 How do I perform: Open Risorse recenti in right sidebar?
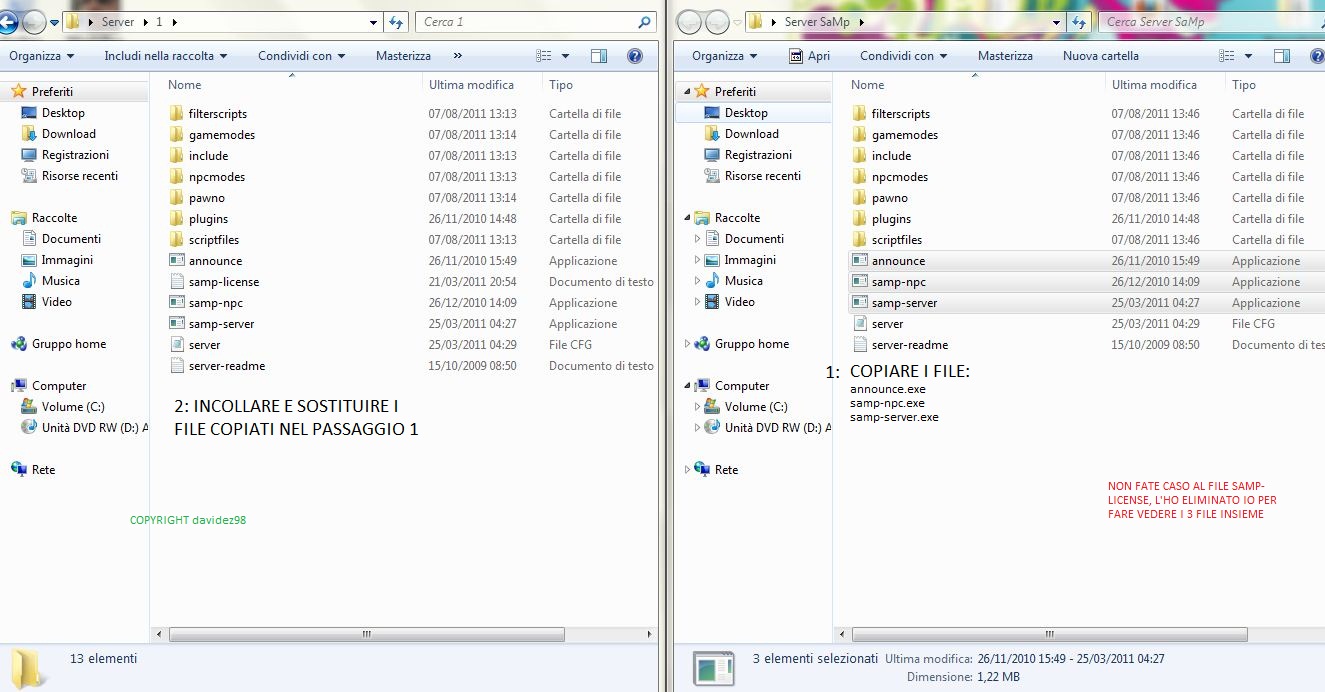pyautogui.click(x=763, y=176)
